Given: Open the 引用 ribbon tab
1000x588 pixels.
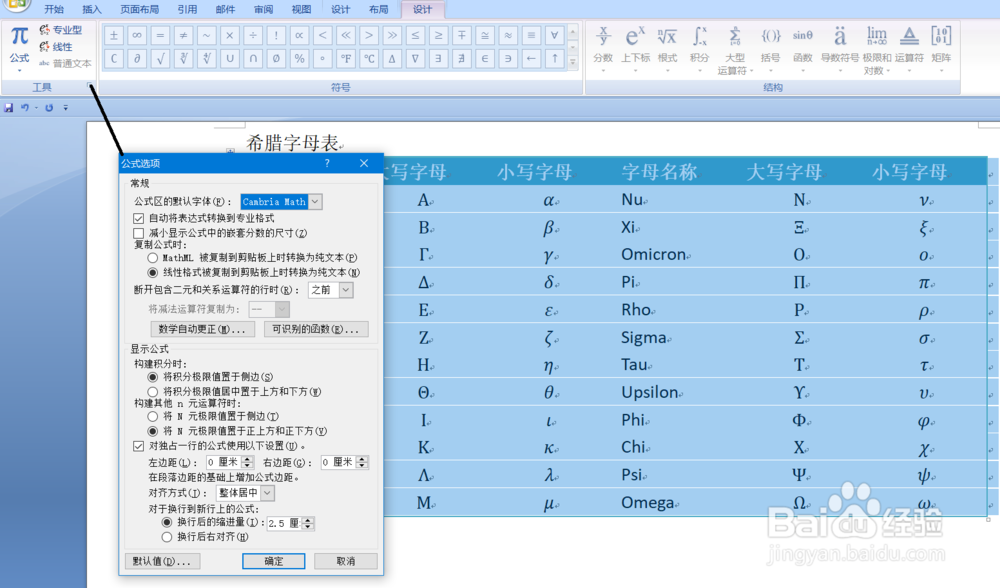Looking at the screenshot, I should pyautogui.click(x=188, y=9).
